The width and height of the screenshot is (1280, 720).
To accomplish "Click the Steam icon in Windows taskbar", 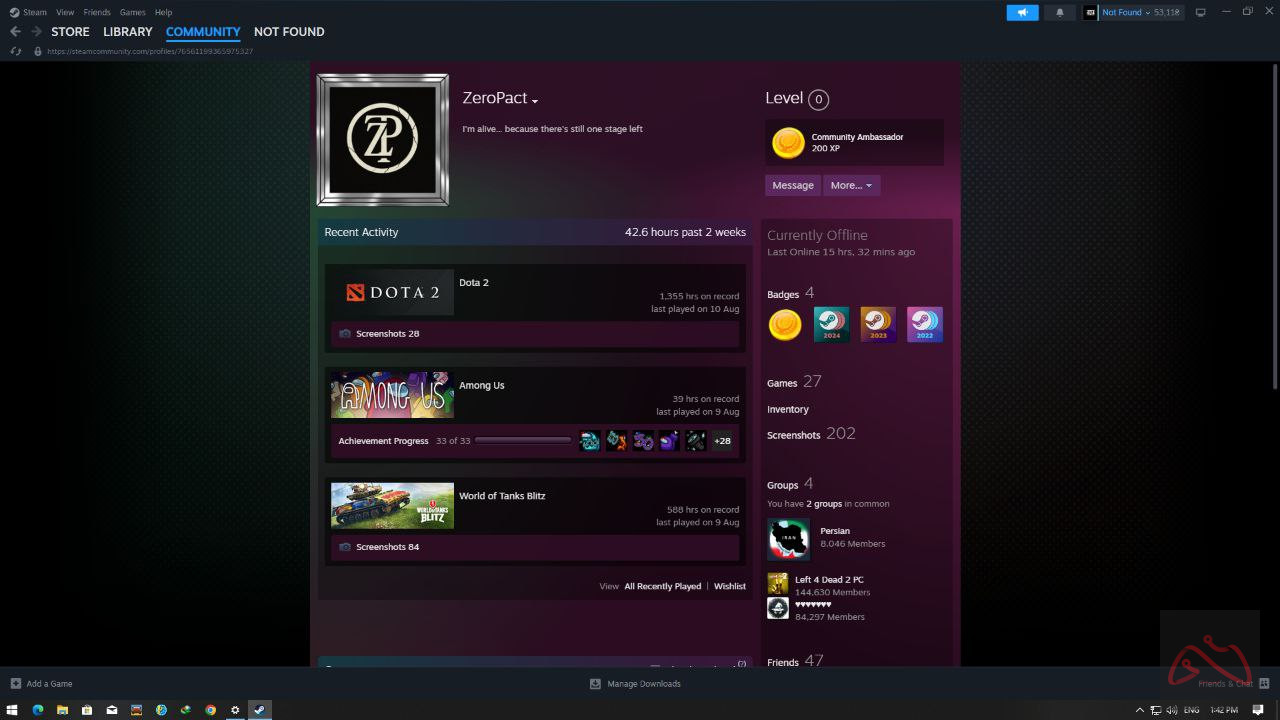I will [259, 710].
